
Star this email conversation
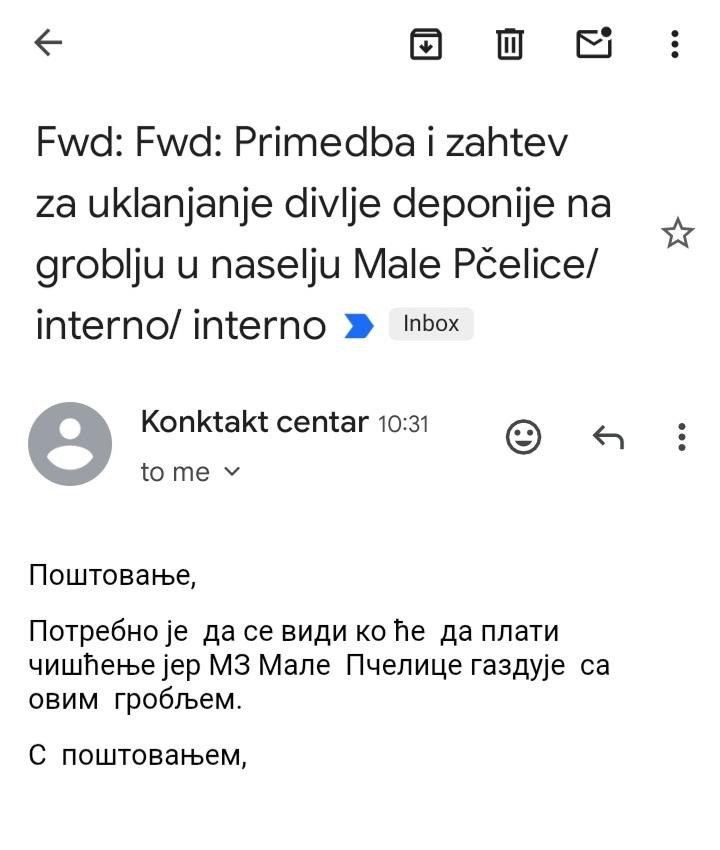[x=677, y=234]
